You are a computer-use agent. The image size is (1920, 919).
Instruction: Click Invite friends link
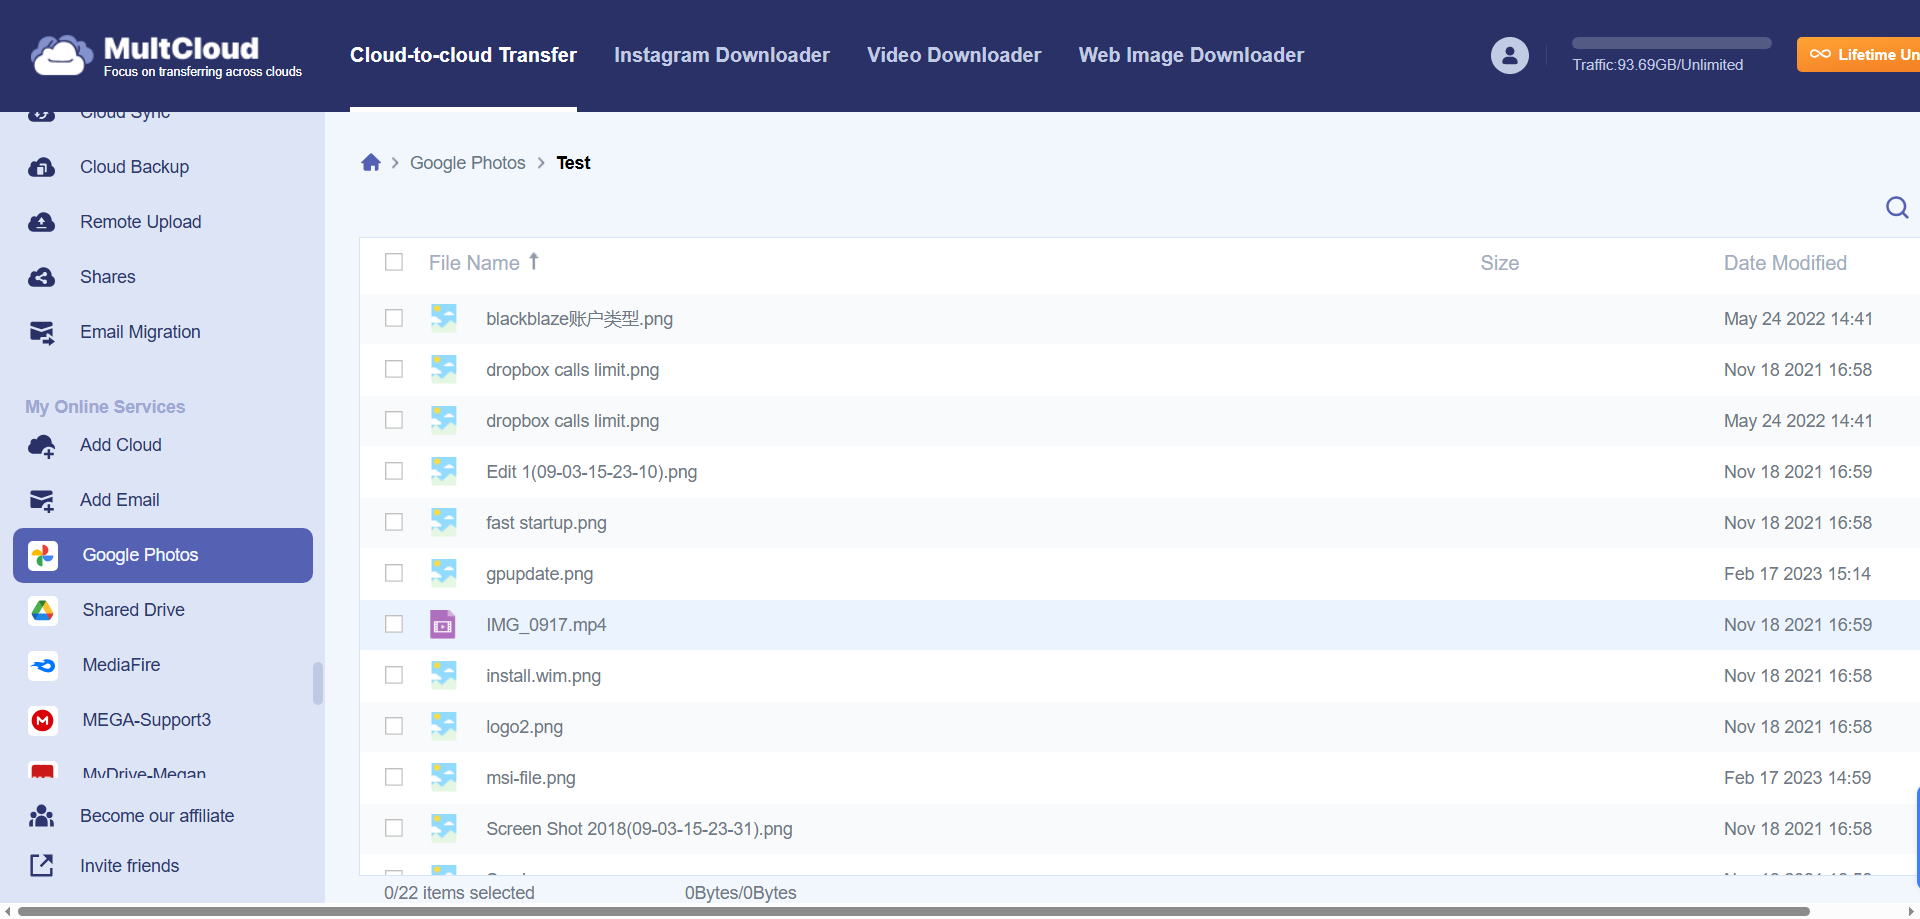[x=130, y=866]
